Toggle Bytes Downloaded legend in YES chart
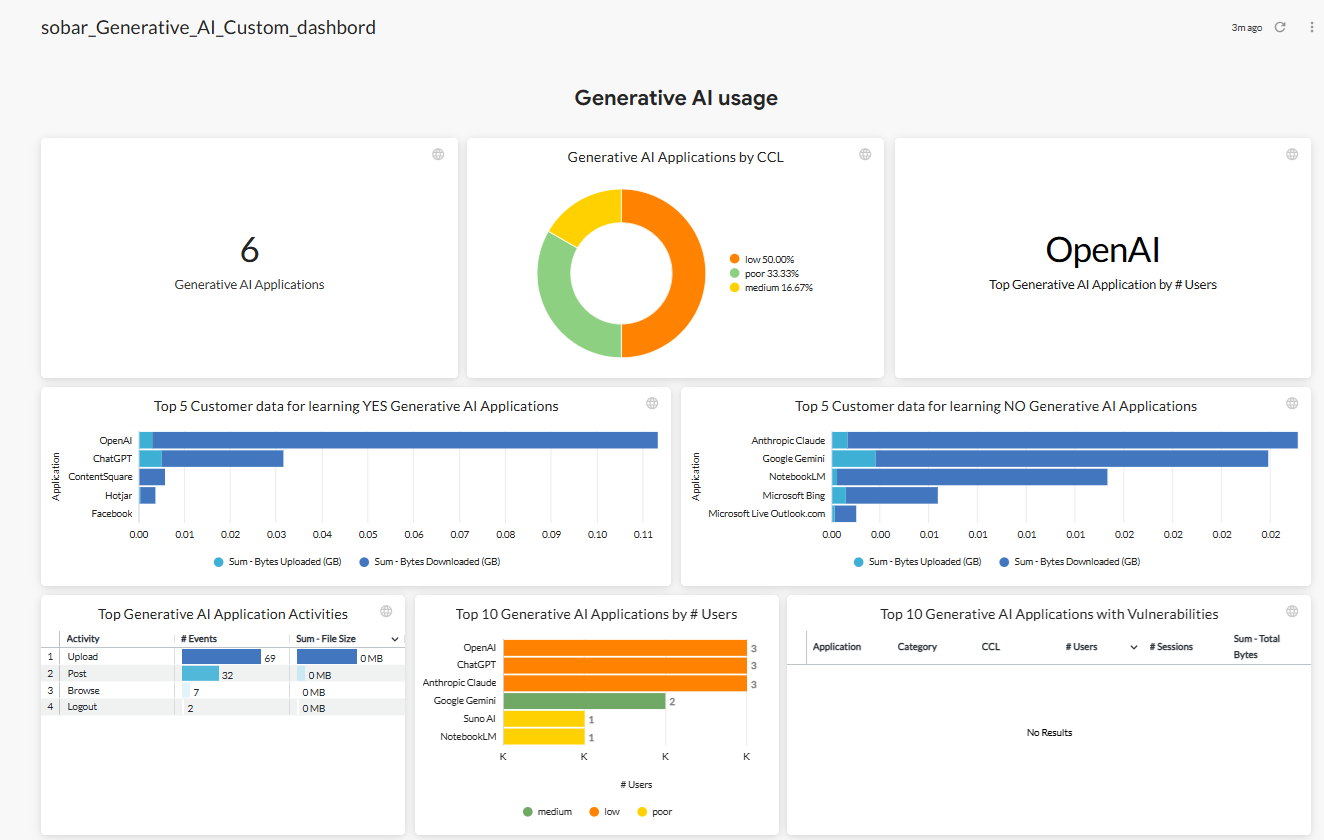This screenshot has width=1324, height=840. pos(429,562)
